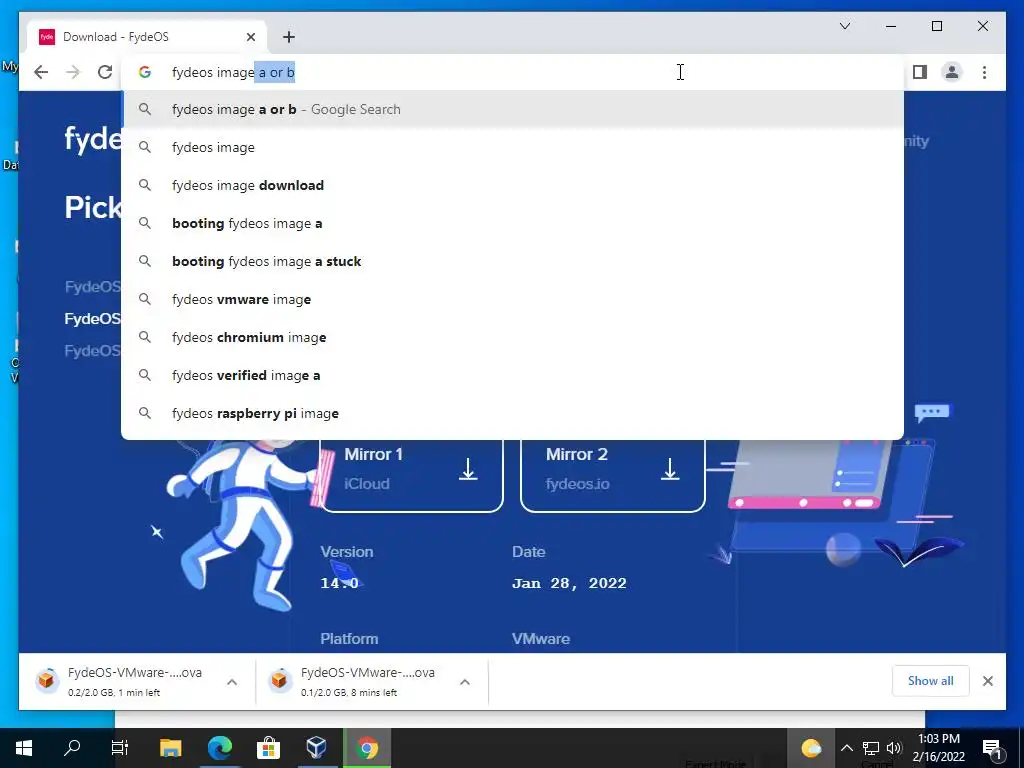Select suggestion 'fydeos vmware image'
The image size is (1024, 768).
coord(512,299)
